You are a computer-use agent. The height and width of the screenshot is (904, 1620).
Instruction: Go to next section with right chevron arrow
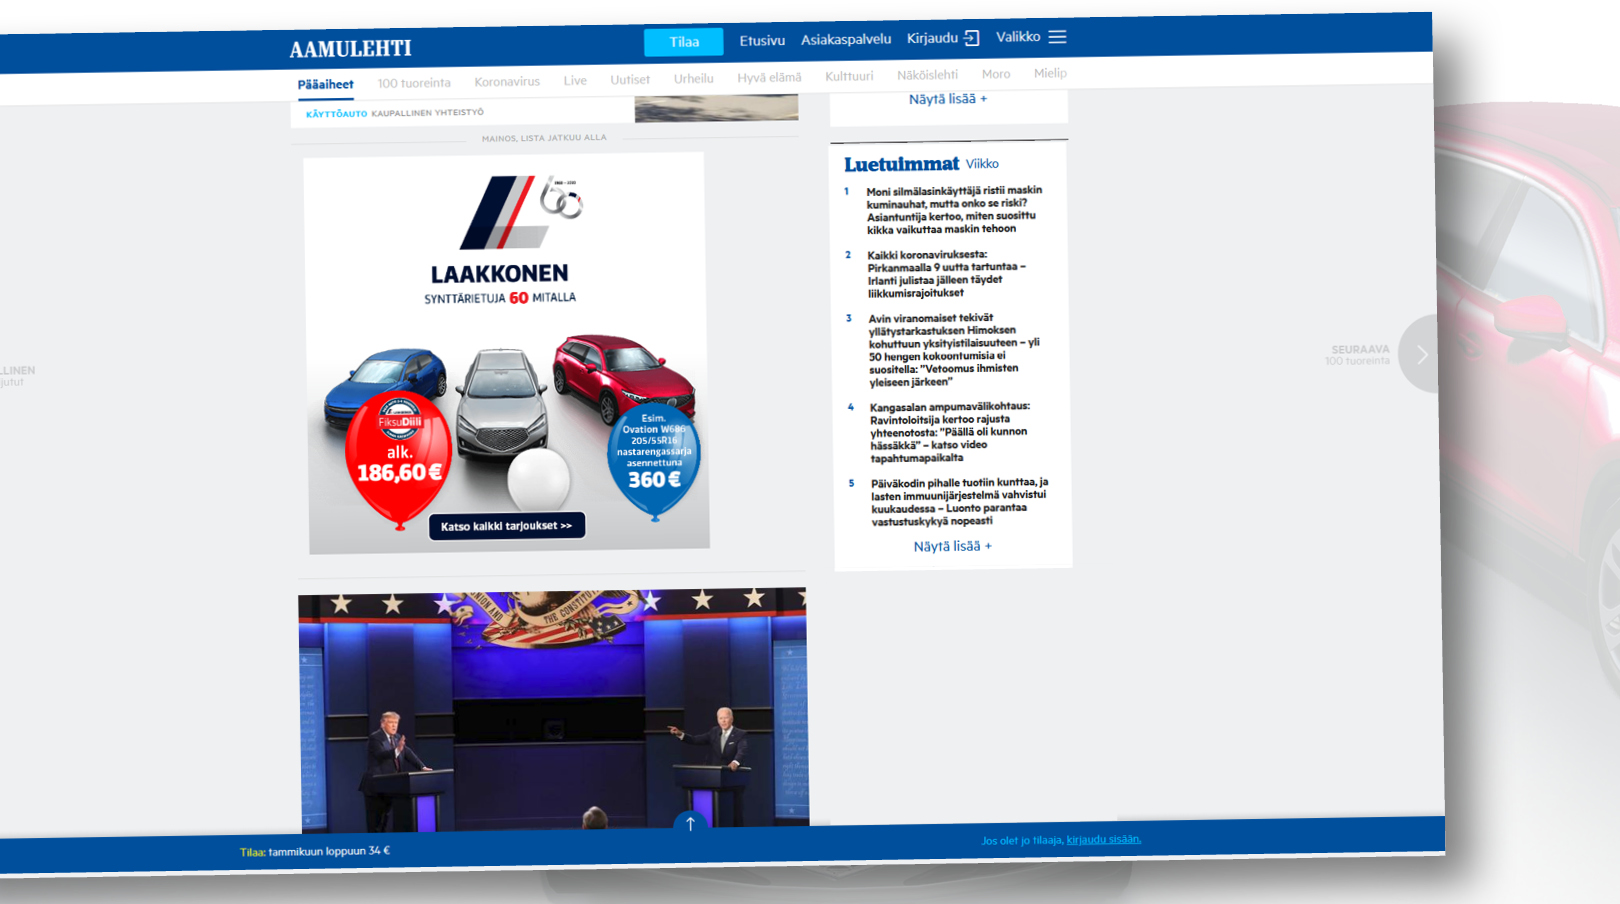click(x=1421, y=354)
